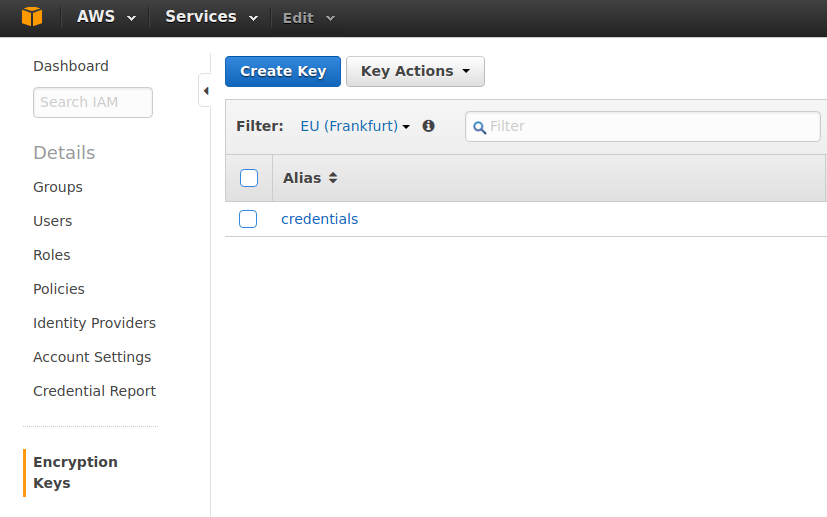Viewport: 827px width, 517px height.
Task: Open the credentials key alias link
Action: (x=320, y=219)
